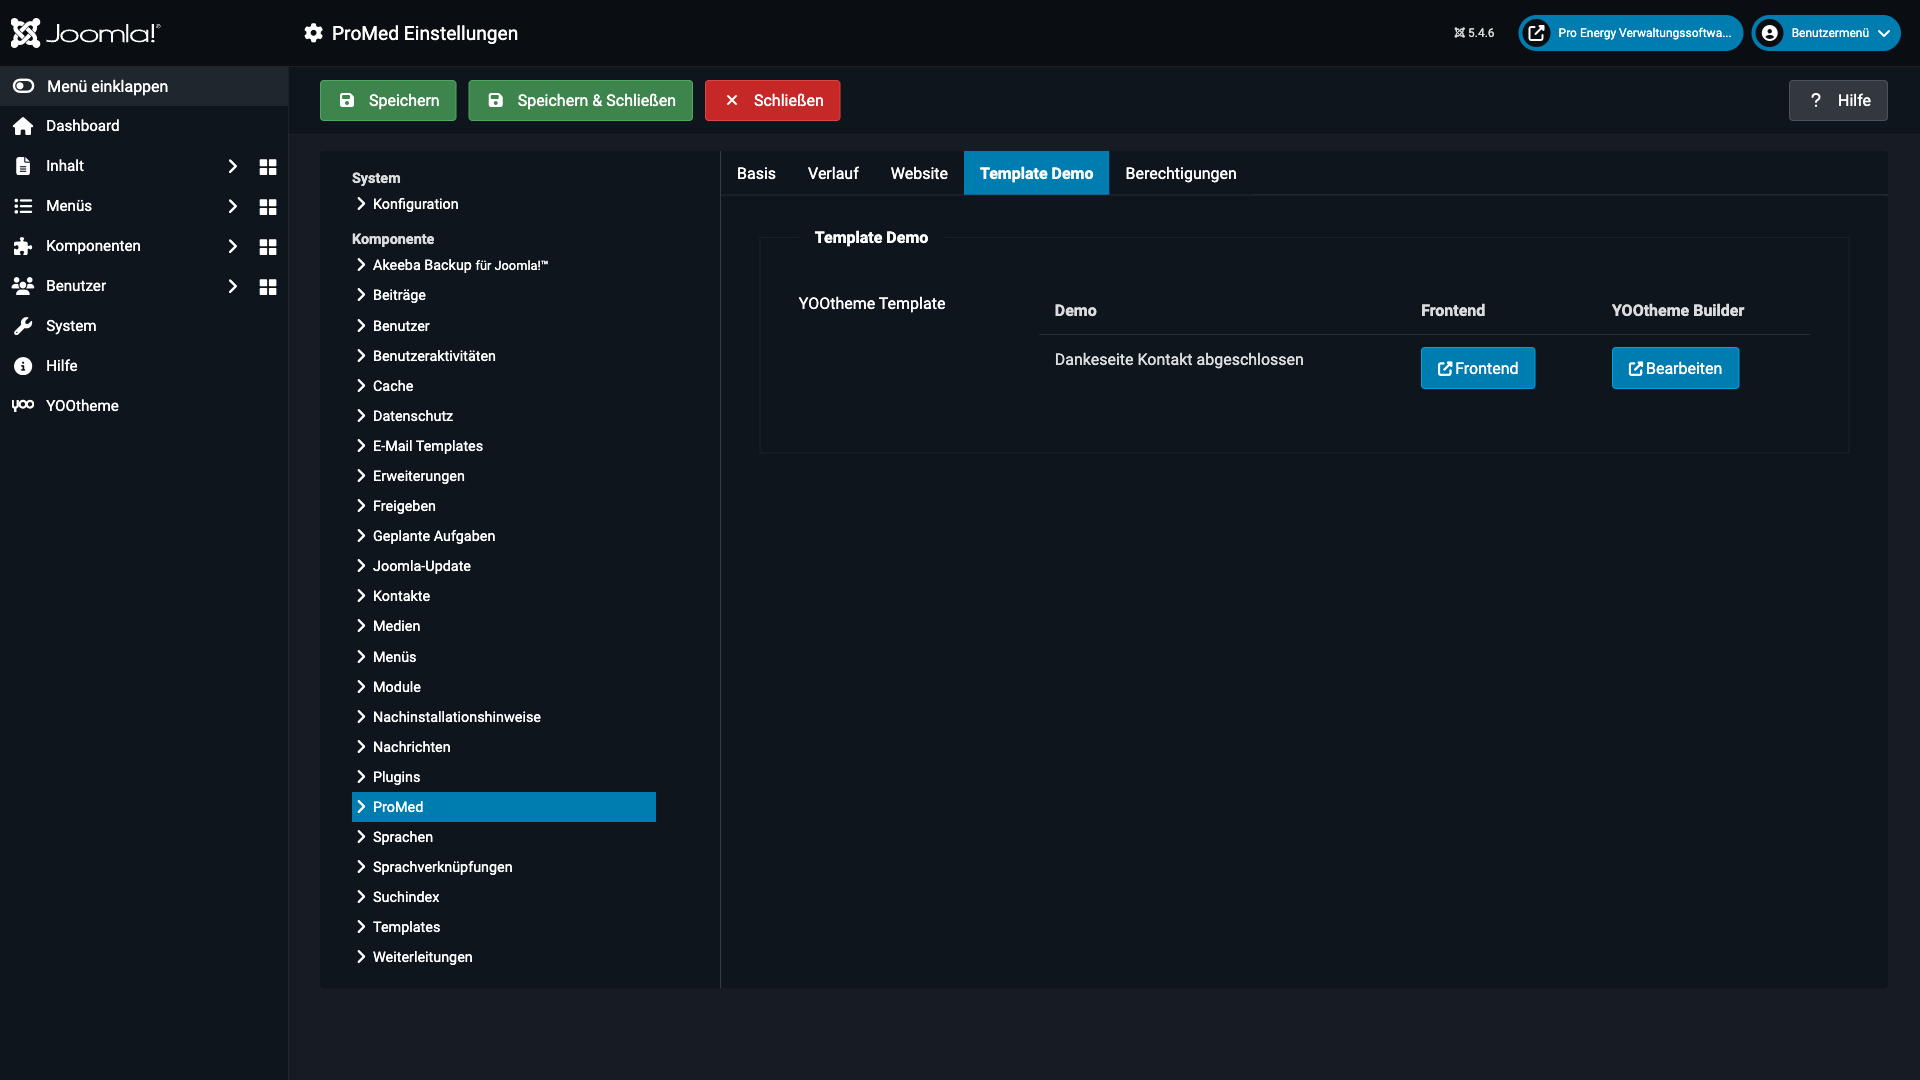Click Bearbeiten in YOOtheme Builder column
Screen dimensions: 1920x1080
(1675, 368)
